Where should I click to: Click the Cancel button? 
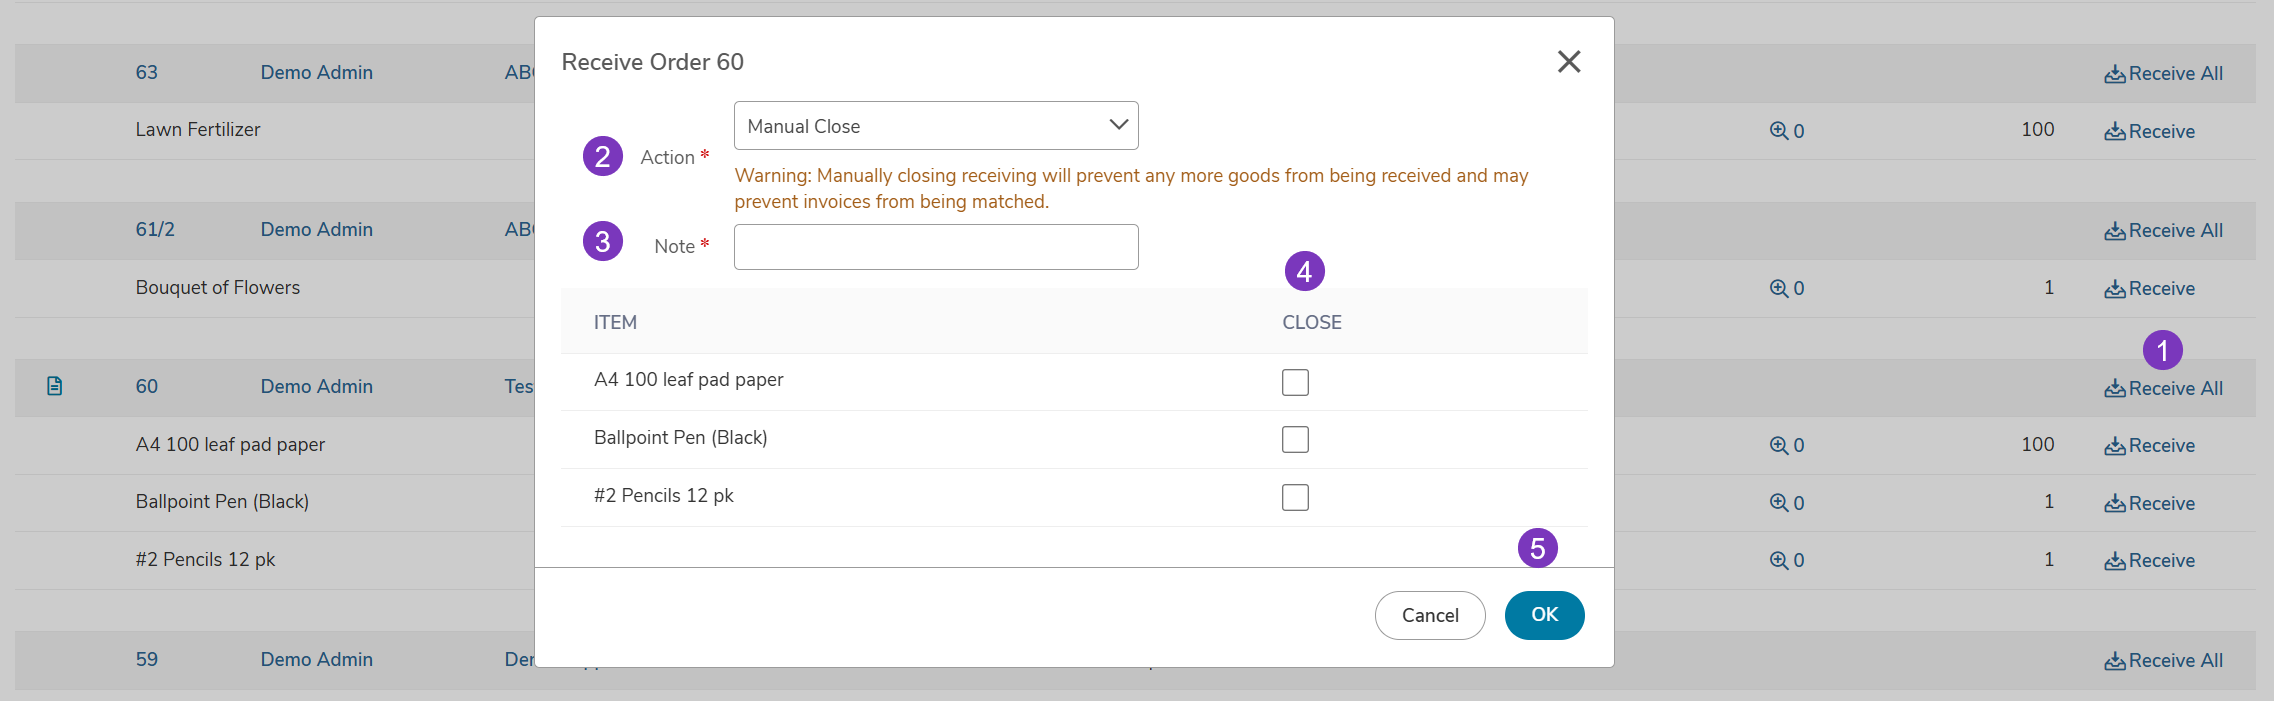1430,615
